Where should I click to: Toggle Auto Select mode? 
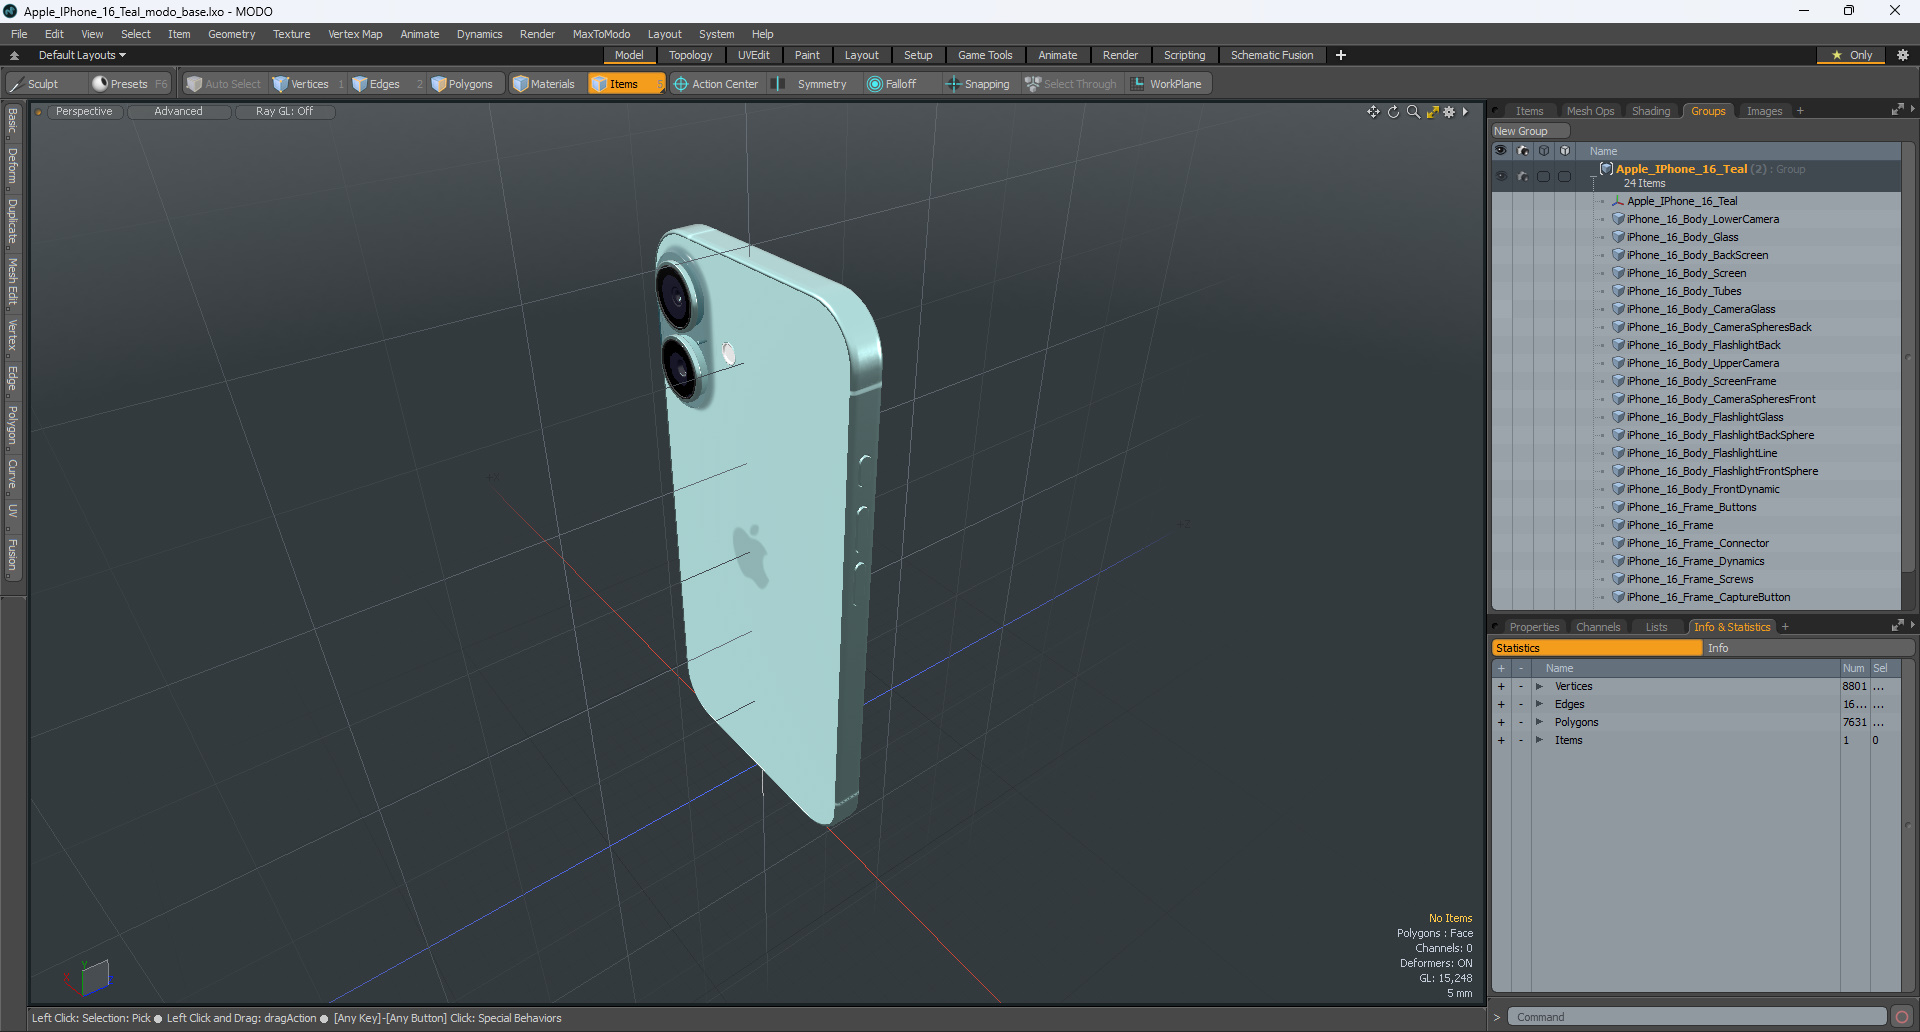[x=224, y=84]
